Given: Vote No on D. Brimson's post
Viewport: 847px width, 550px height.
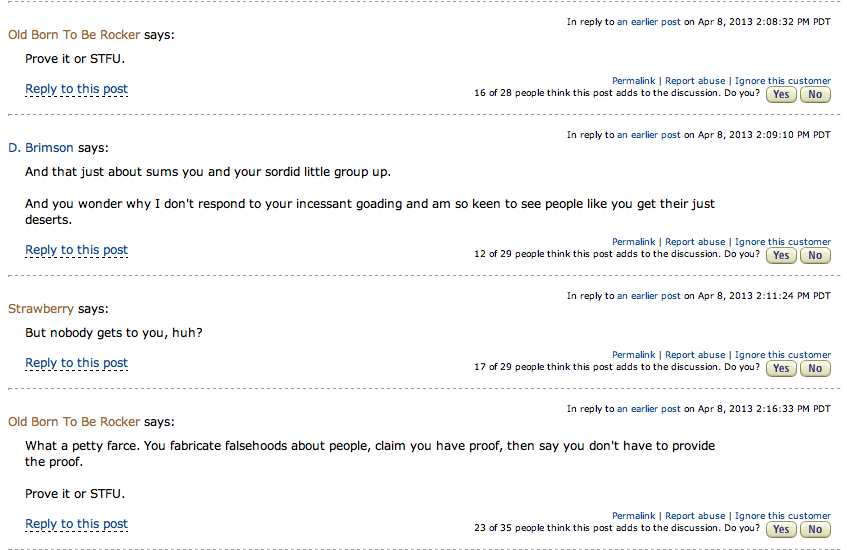Looking at the screenshot, I should coord(815,256).
